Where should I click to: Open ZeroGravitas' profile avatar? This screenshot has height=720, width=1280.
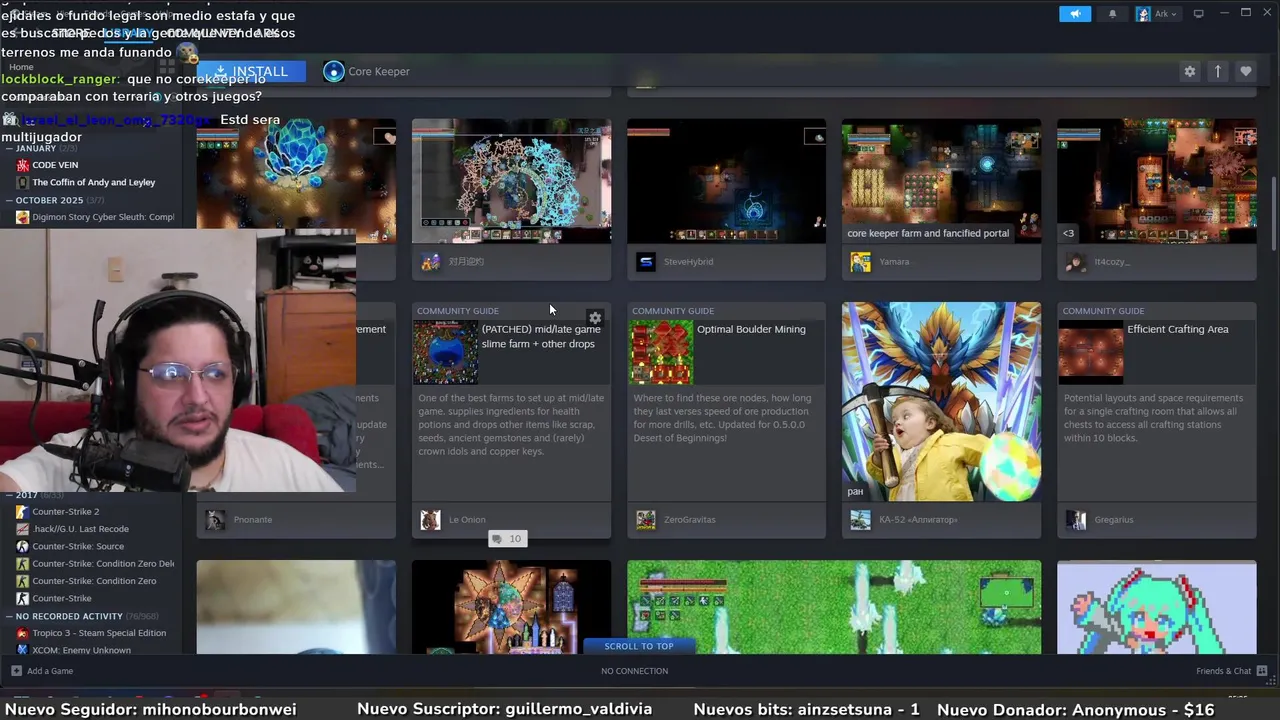(646, 520)
